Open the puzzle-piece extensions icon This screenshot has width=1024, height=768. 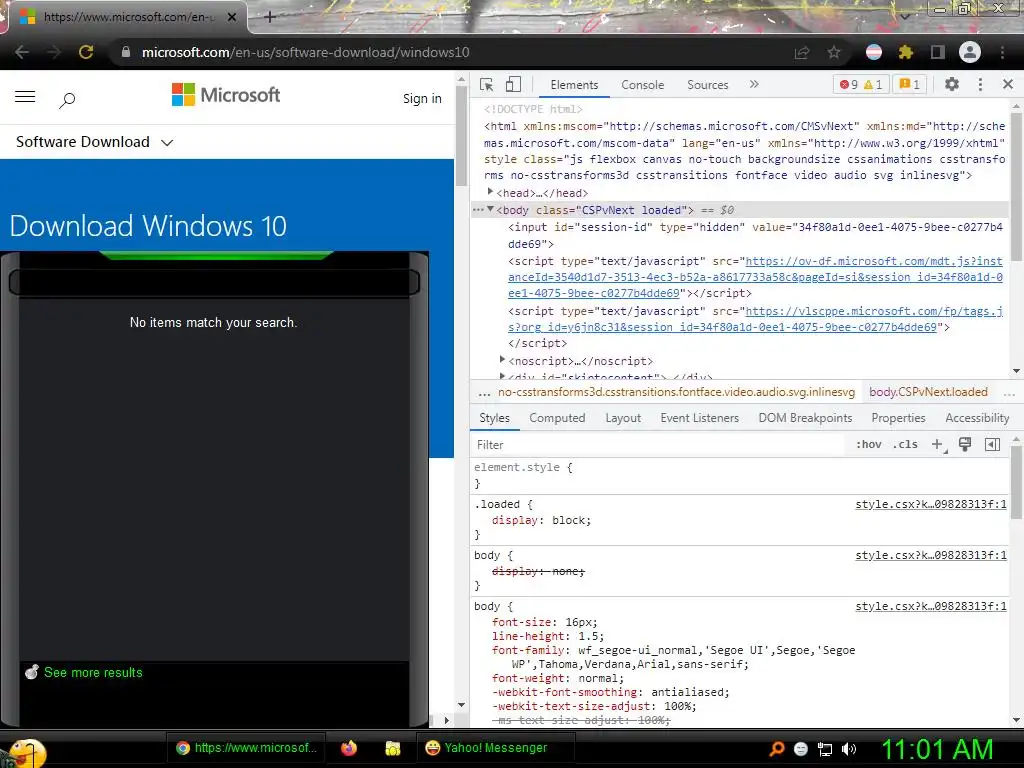[905, 52]
